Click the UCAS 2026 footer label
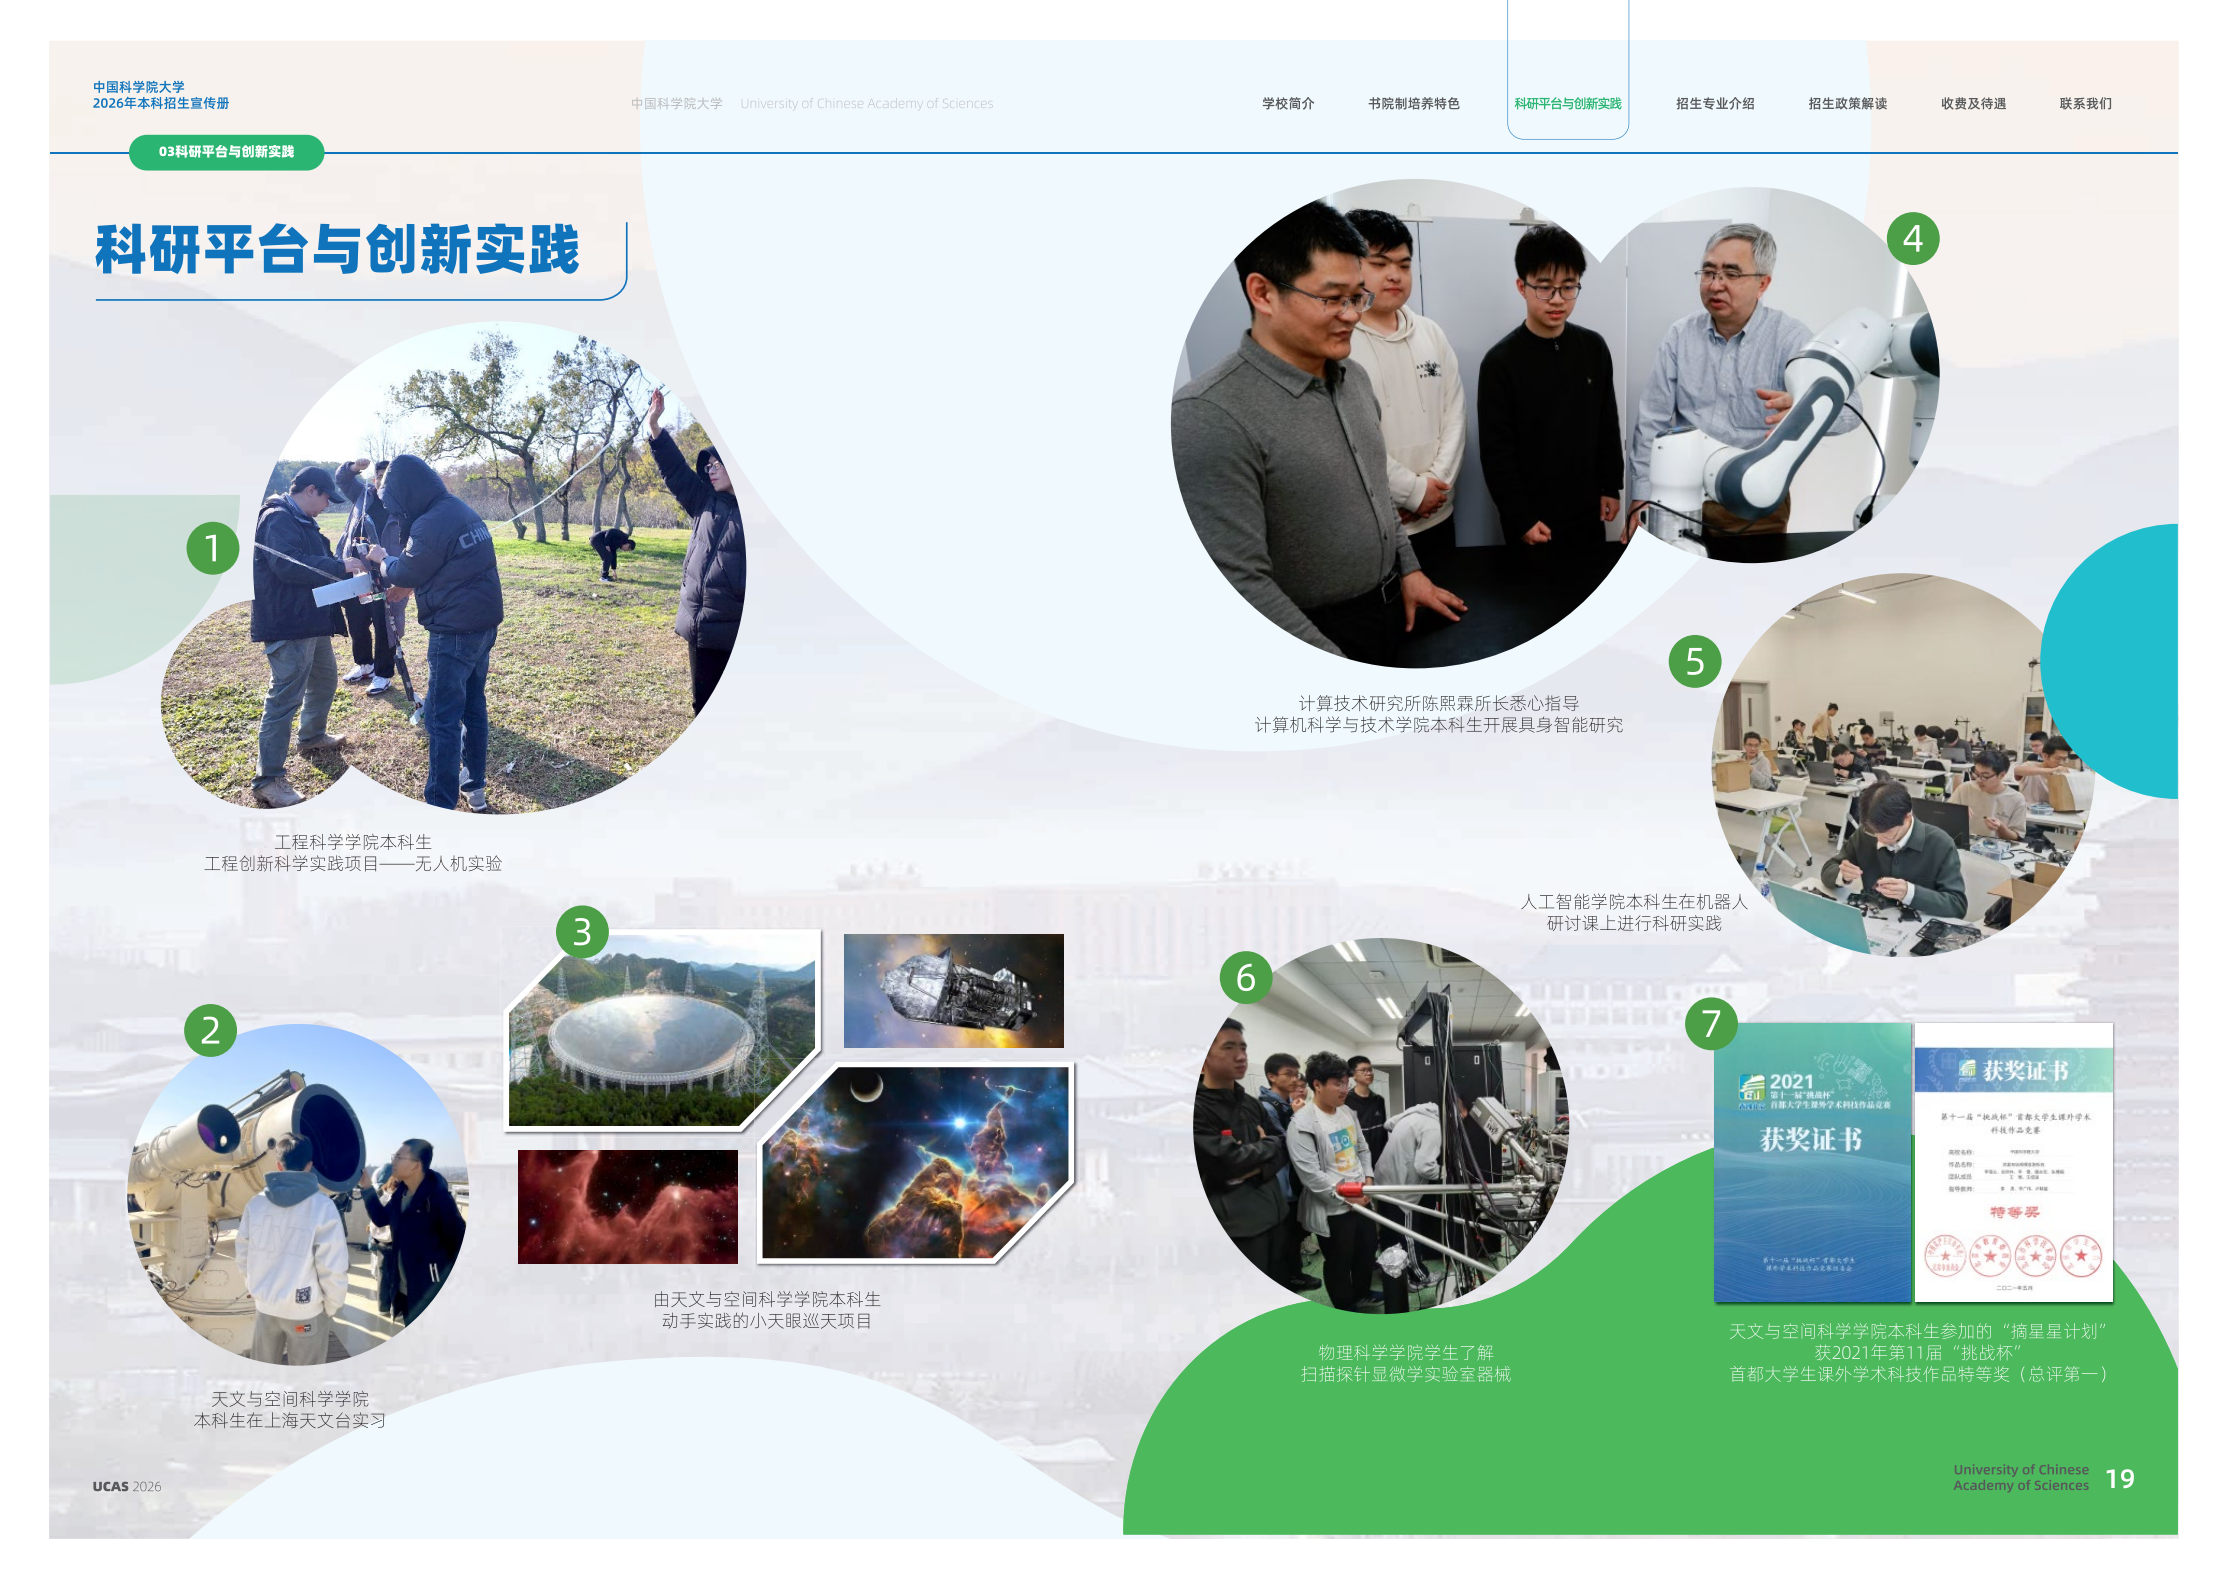The height and width of the screenshot is (1582, 2230). click(127, 1486)
